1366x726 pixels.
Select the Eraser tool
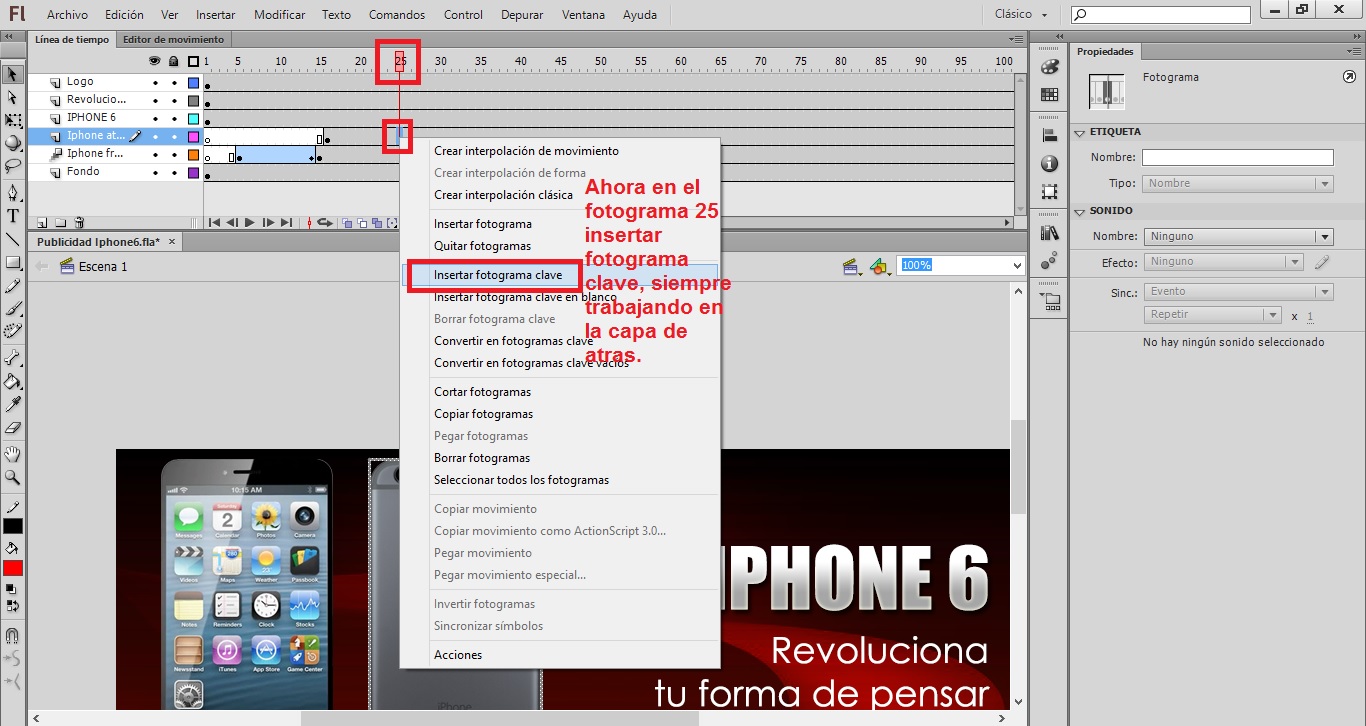13,427
